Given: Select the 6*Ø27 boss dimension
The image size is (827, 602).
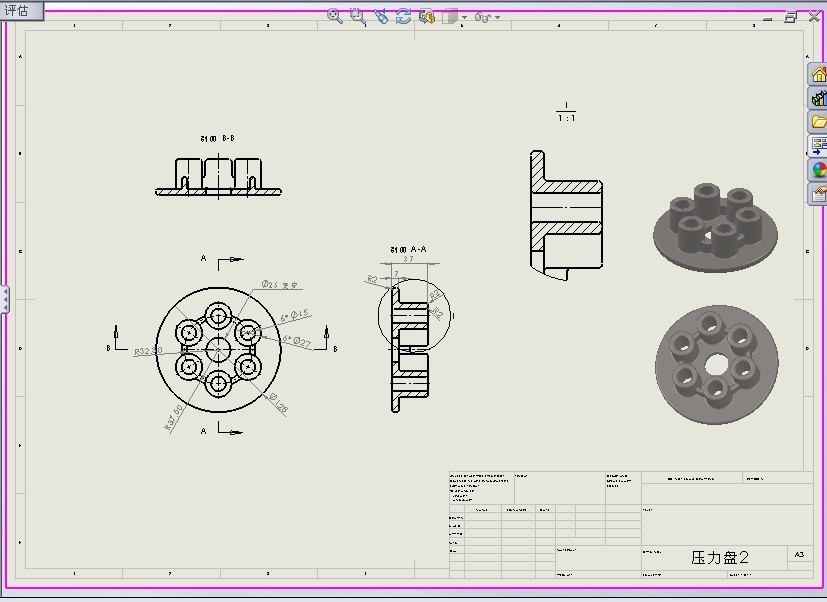Looking at the screenshot, I should [x=297, y=341].
